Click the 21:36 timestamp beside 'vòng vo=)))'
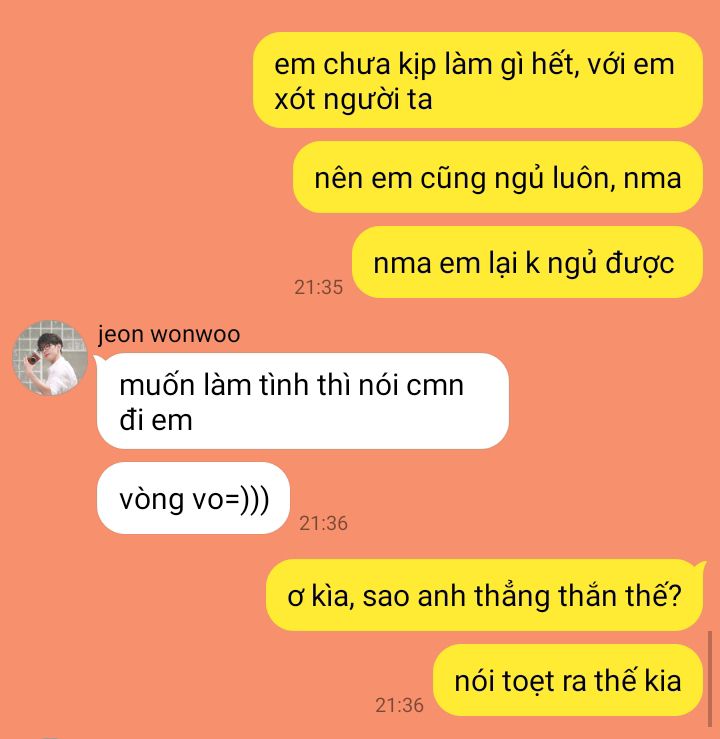The height and width of the screenshot is (739, 720). click(x=324, y=523)
